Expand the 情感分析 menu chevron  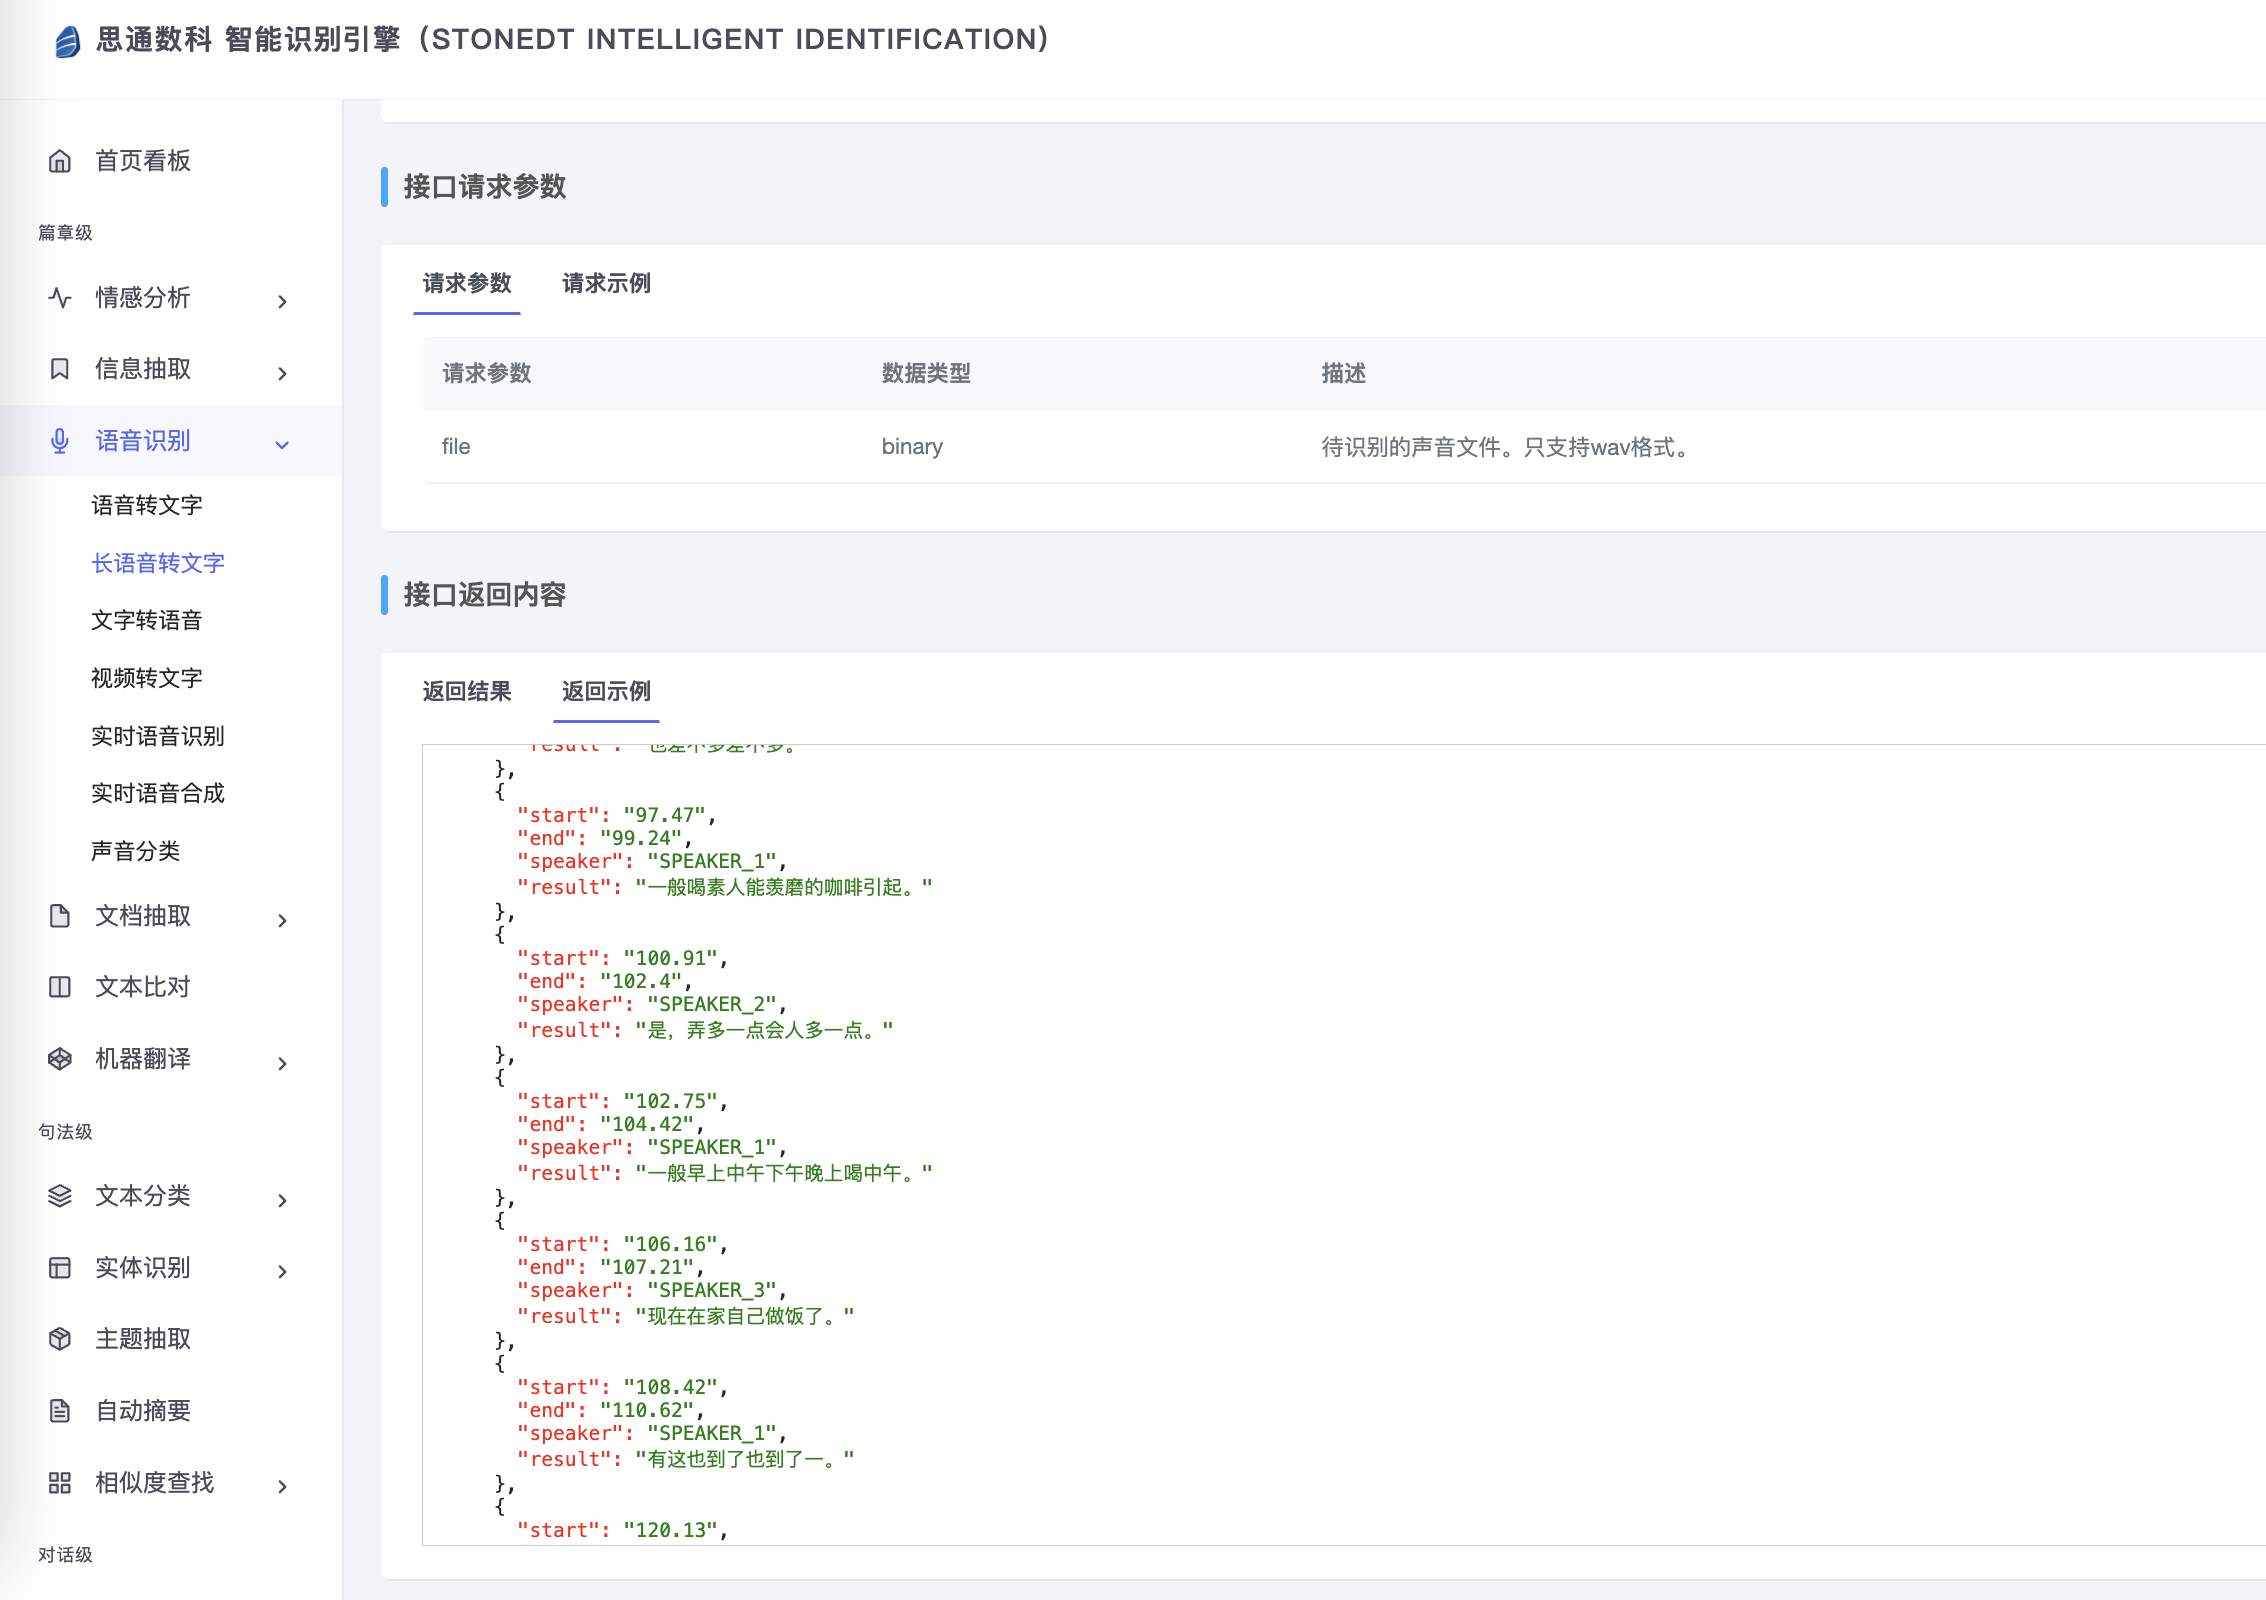[x=283, y=301]
